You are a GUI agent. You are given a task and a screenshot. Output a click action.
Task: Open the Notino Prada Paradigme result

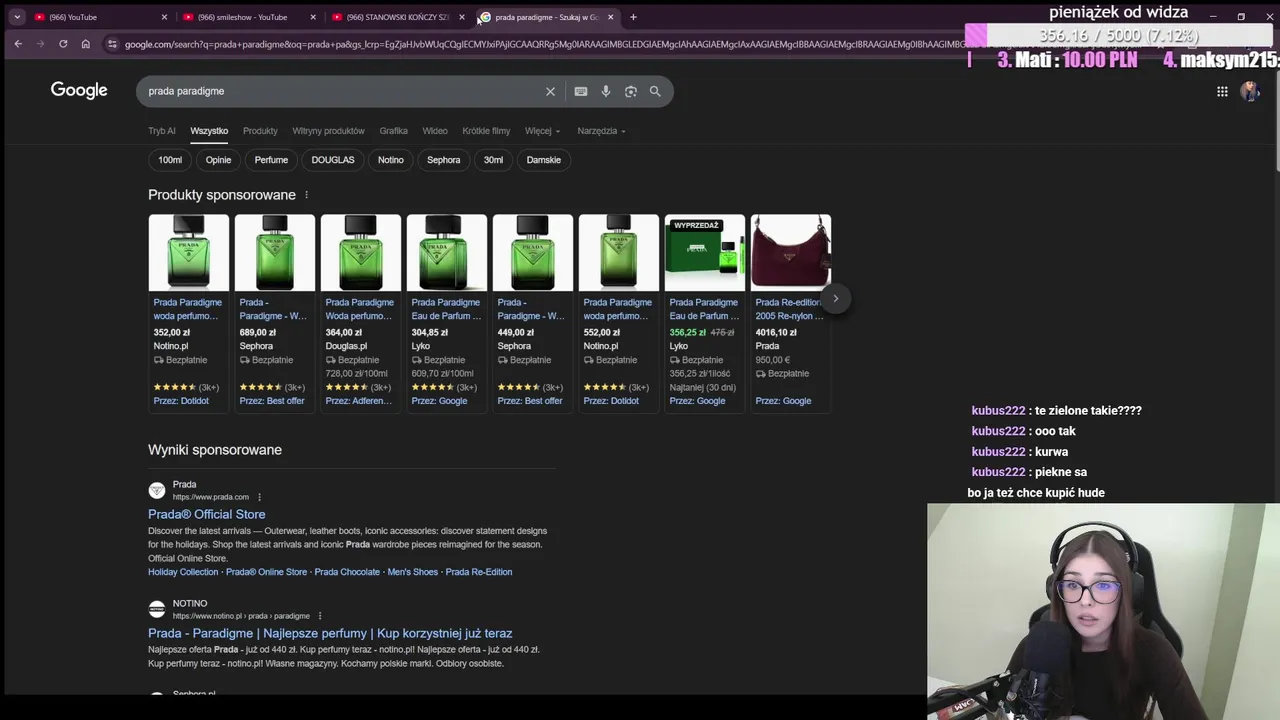(x=330, y=633)
